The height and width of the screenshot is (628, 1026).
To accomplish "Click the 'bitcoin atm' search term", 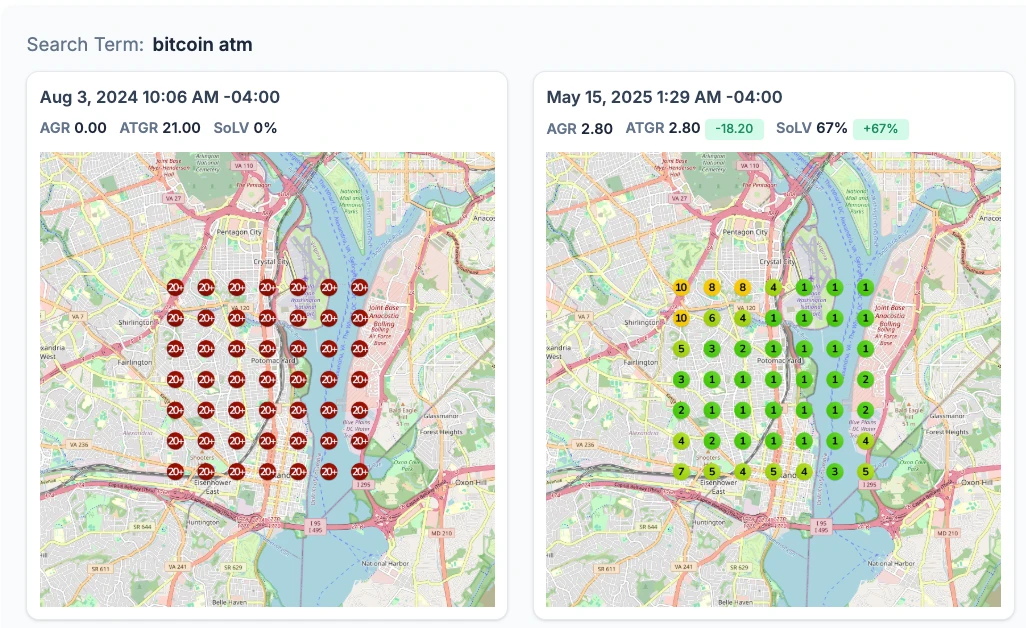I will (202, 44).
